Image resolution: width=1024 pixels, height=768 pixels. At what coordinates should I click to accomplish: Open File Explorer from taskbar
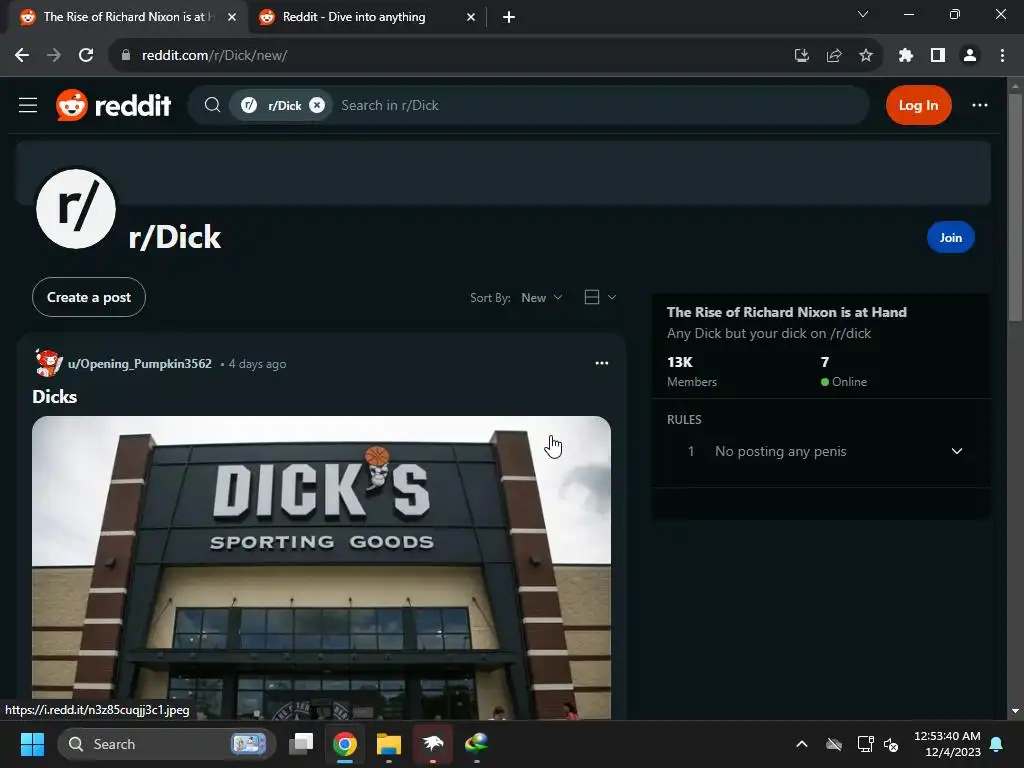(x=389, y=743)
